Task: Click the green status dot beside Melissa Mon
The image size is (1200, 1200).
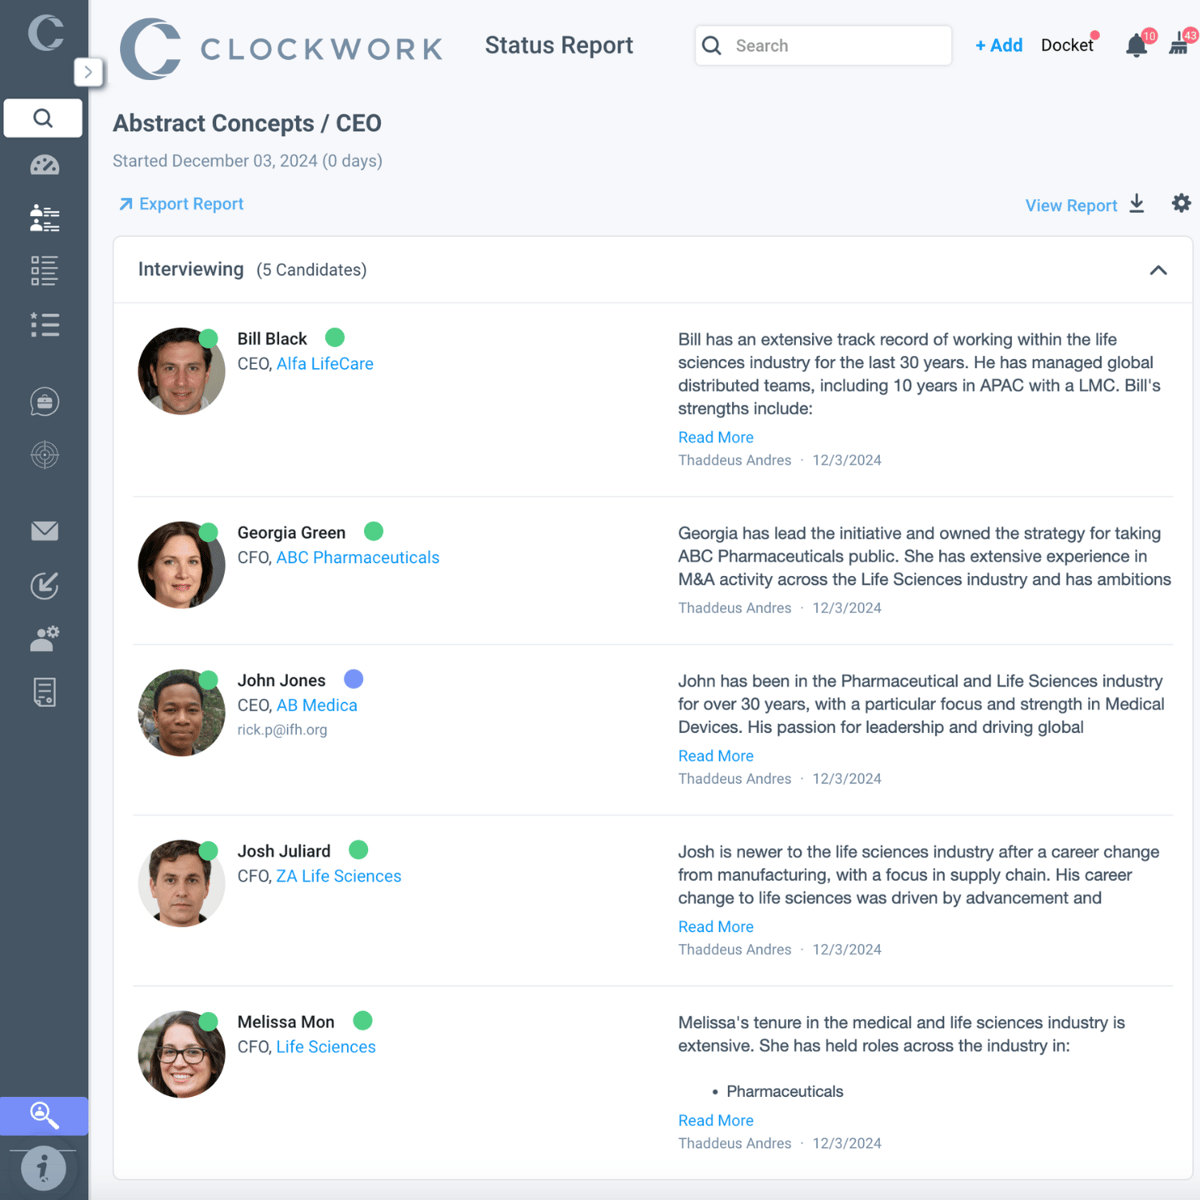Action: click(362, 1021)
